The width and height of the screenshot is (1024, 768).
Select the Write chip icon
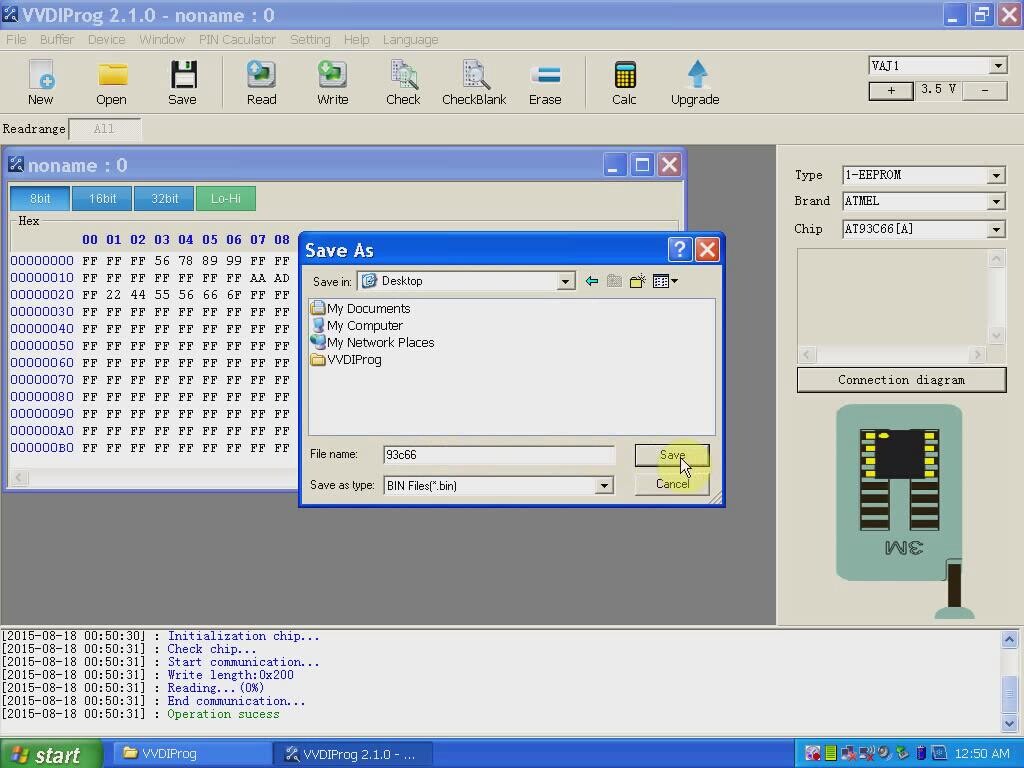(331, 80)
